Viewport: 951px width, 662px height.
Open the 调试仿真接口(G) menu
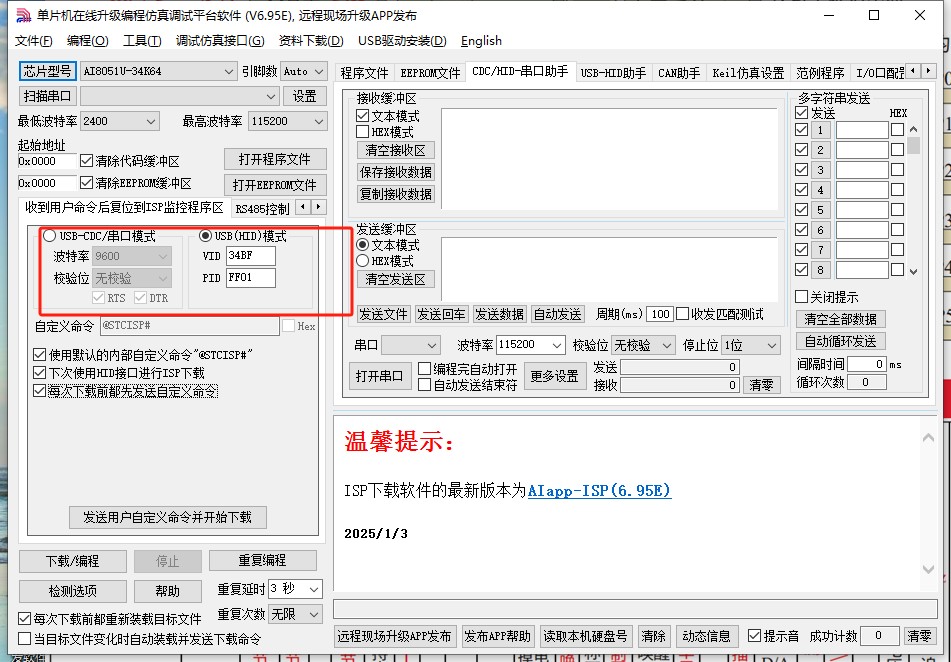[x=220, y=41]
